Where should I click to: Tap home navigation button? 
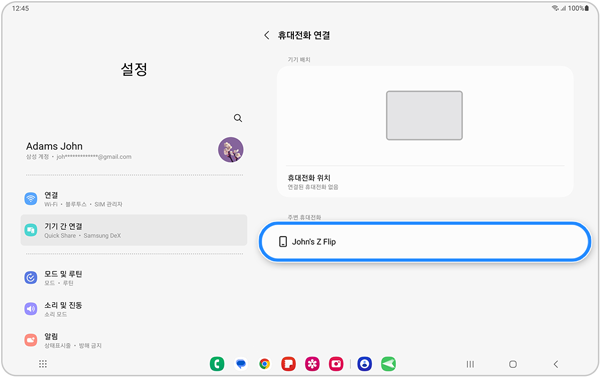(513, 364)
